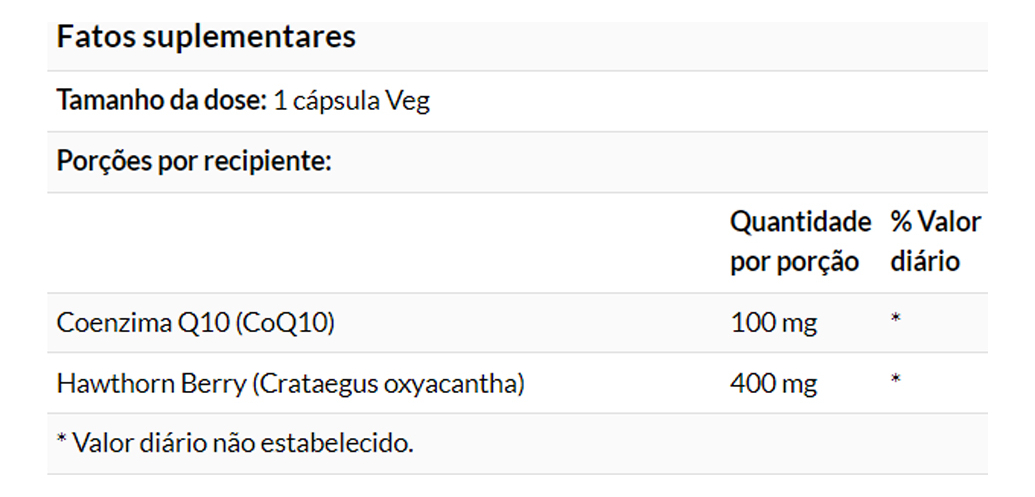Viewport: 1035px width, 497px height.
Task: Select the "1 cápsula Veg" serving value
Action: click(351, 101)
